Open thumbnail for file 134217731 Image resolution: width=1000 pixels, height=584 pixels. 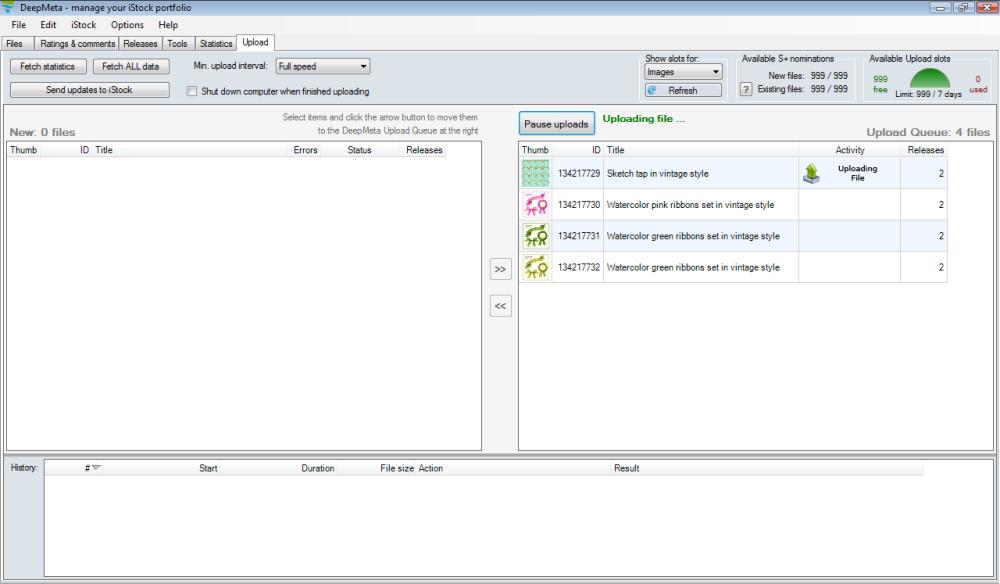pos(536,236)
